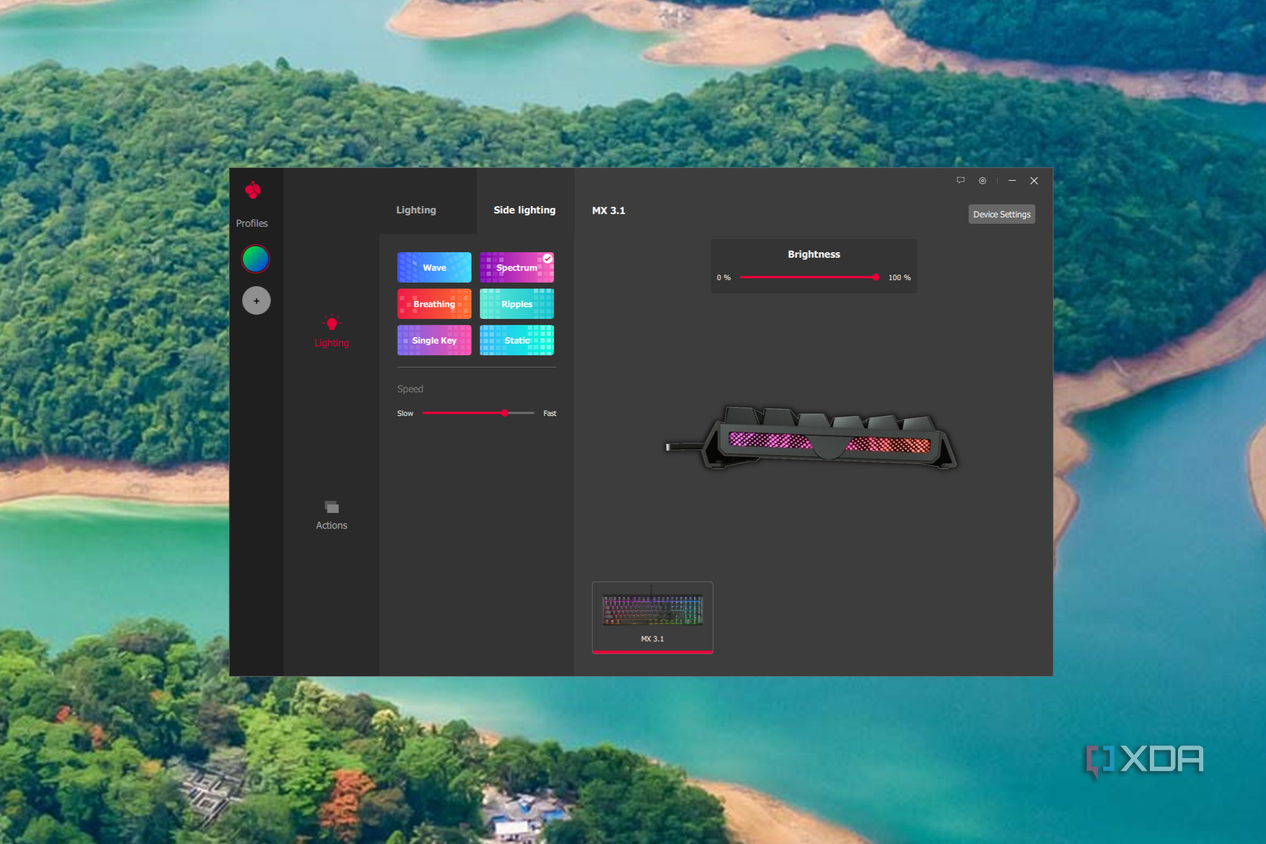
Task: Click the "Profiles" label
Action: [252, 223]
